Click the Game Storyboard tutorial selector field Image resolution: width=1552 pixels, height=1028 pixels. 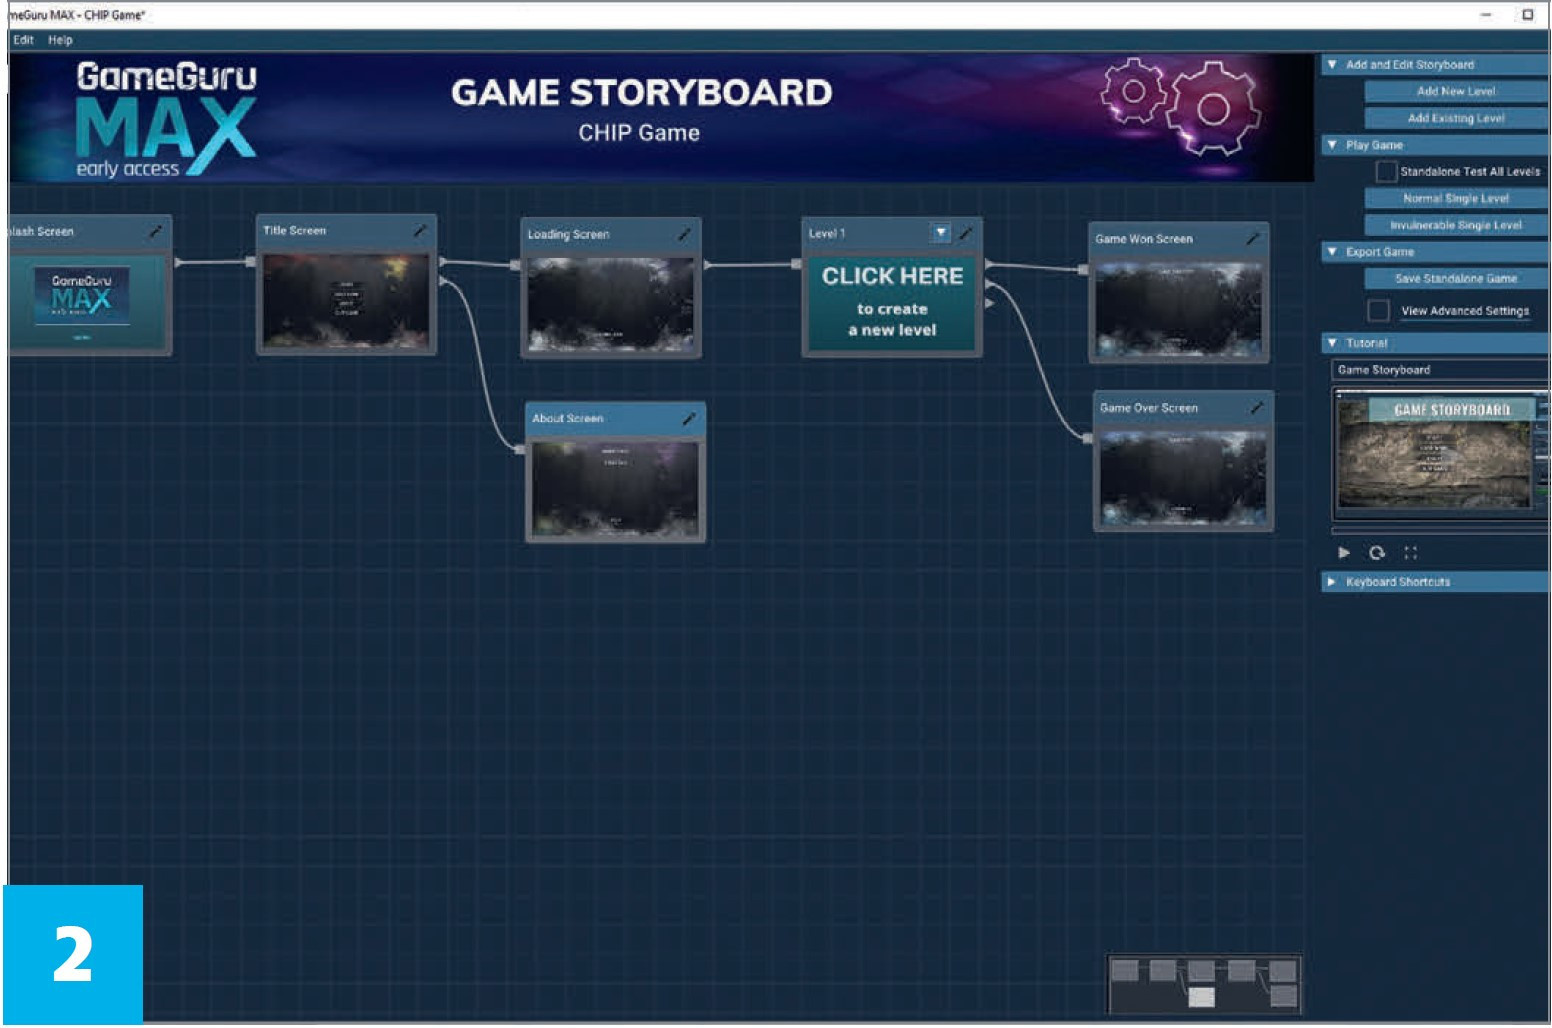[x=1440, y=370]
